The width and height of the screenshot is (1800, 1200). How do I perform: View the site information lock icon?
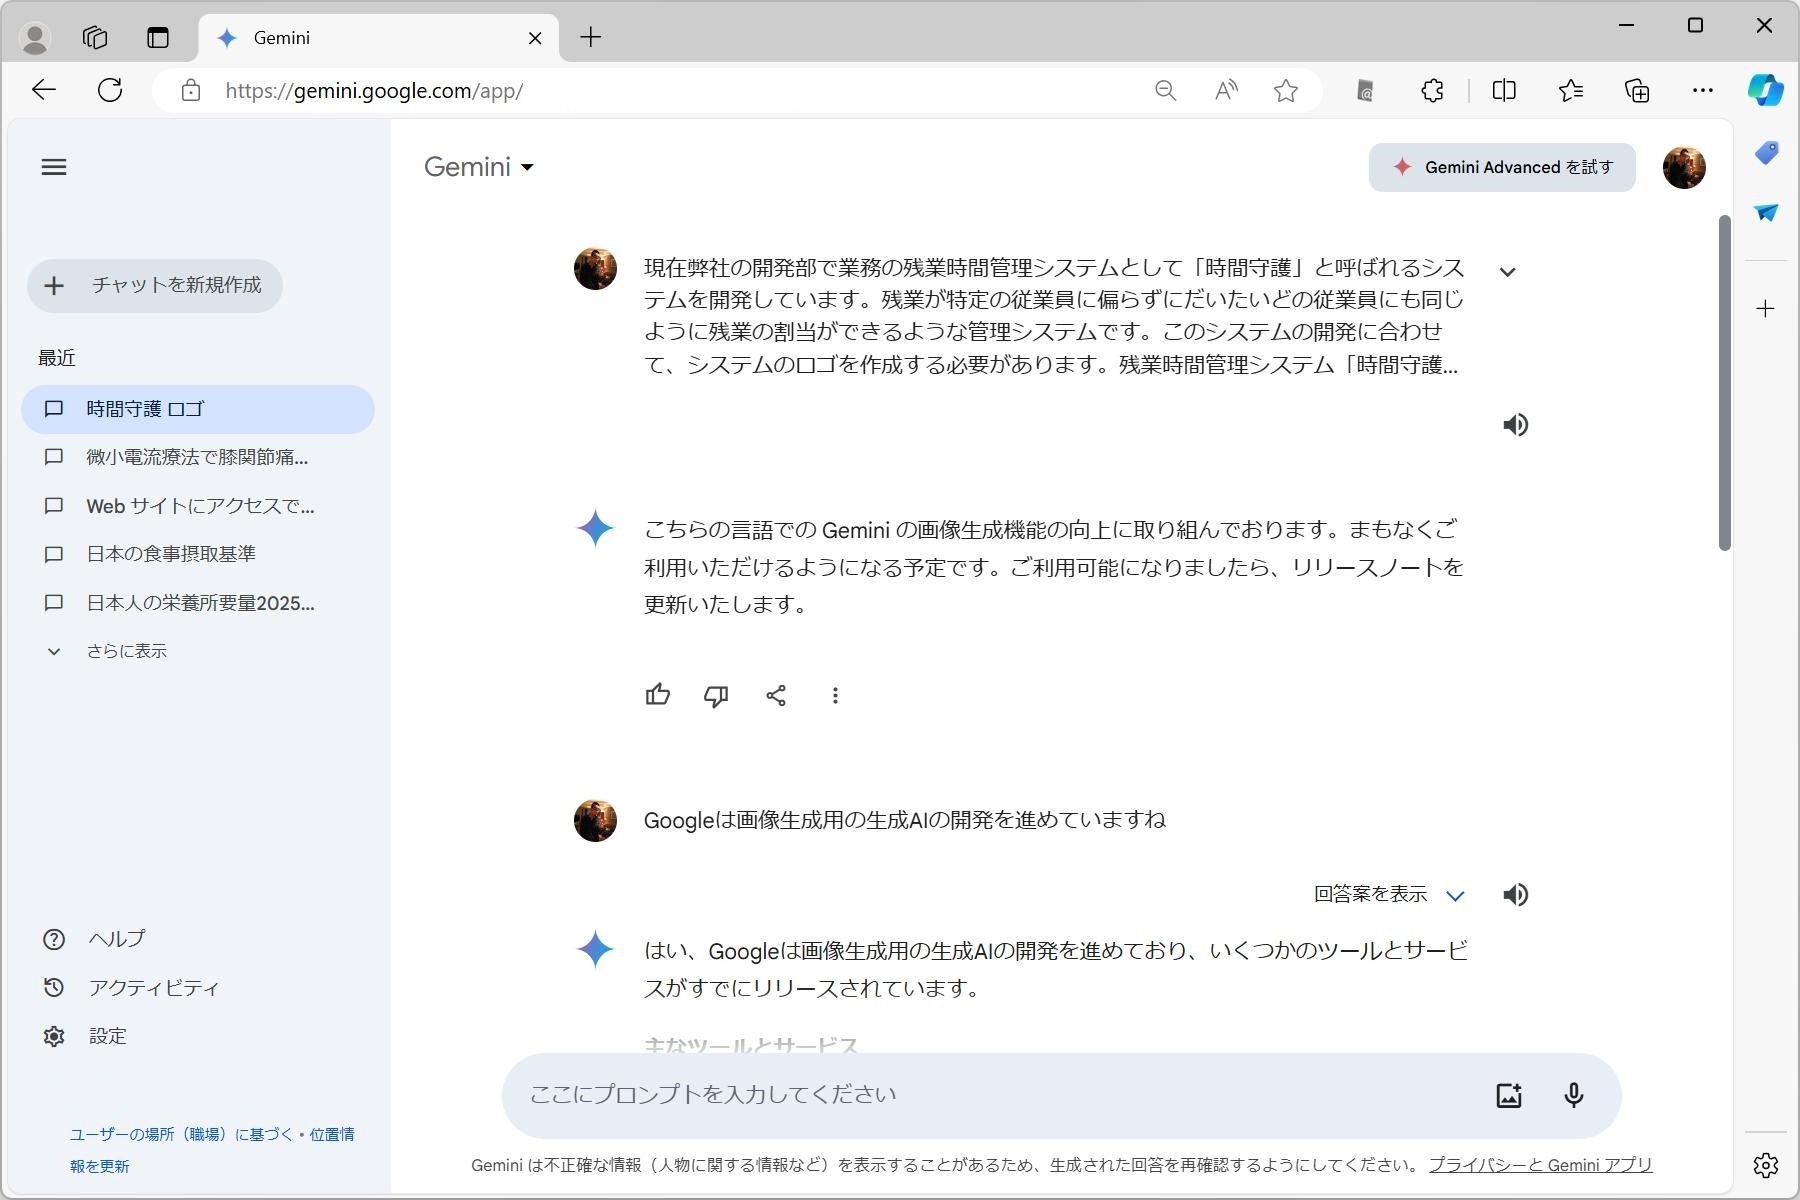190,91
